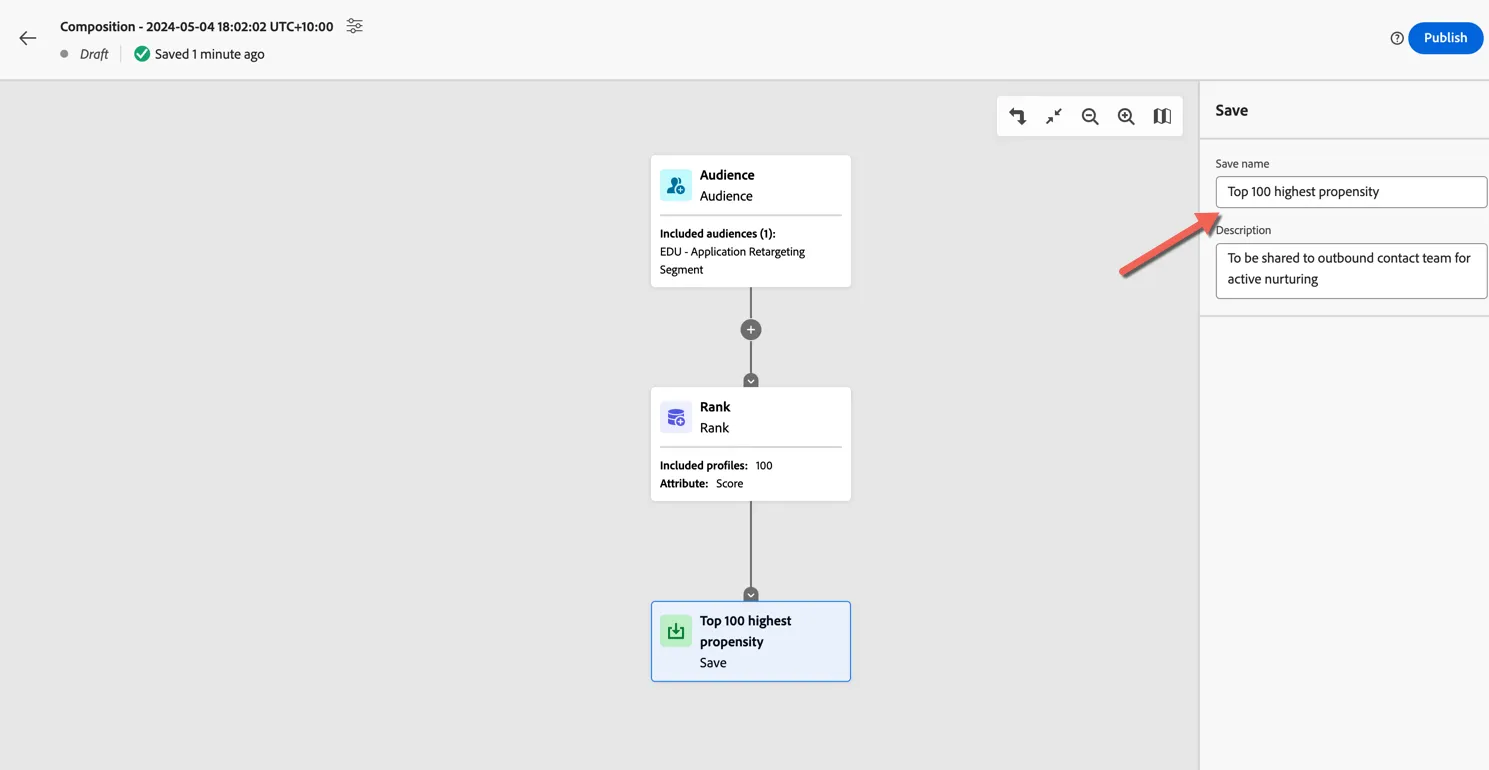
Task: Toggle the canvas map view icon
Action: (1162, 116)
